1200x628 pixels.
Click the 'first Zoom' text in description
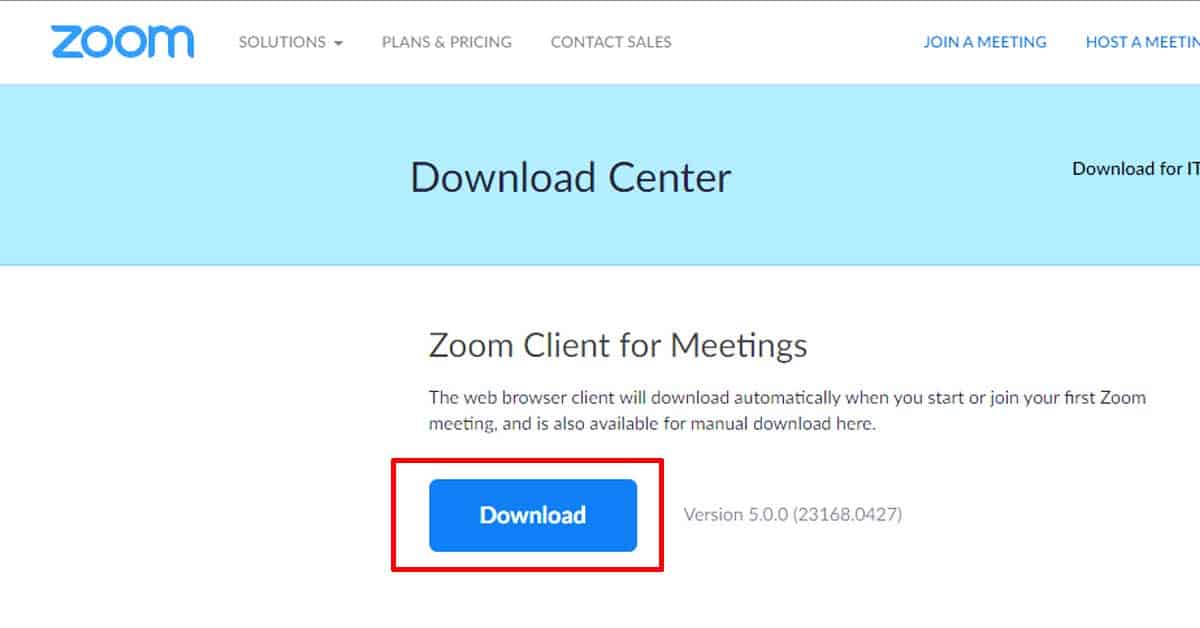pyautogui.click(x=1100, y=397)
